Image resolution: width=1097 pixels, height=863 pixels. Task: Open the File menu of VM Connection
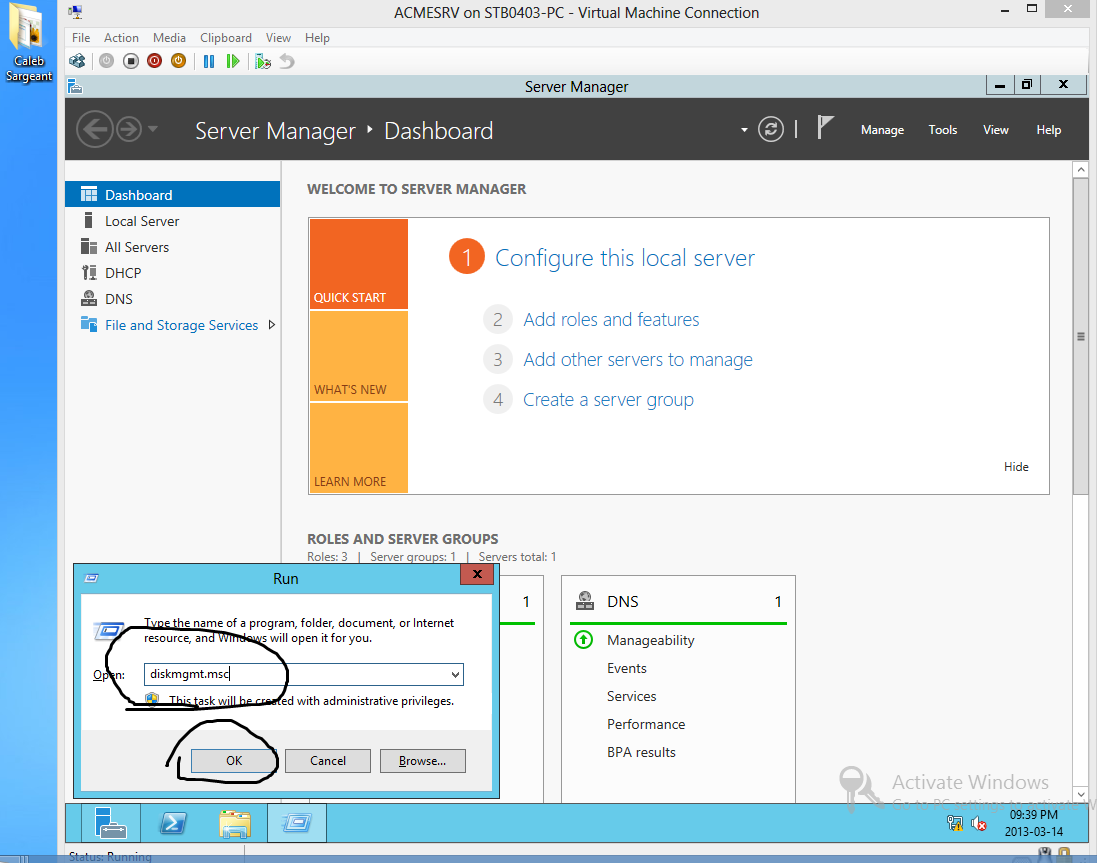pyautogui.click(x=81, y=38)
